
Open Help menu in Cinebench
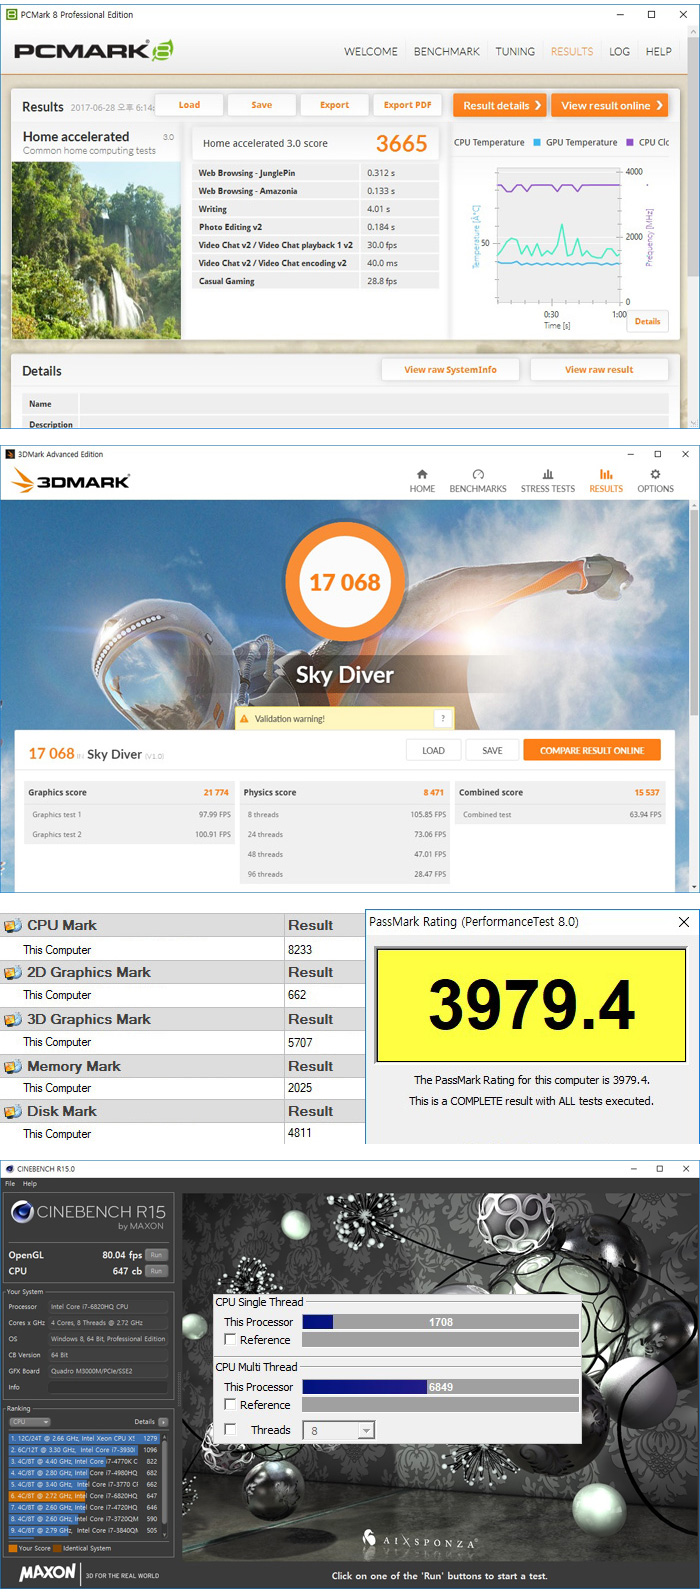(x=30, y=1184)
